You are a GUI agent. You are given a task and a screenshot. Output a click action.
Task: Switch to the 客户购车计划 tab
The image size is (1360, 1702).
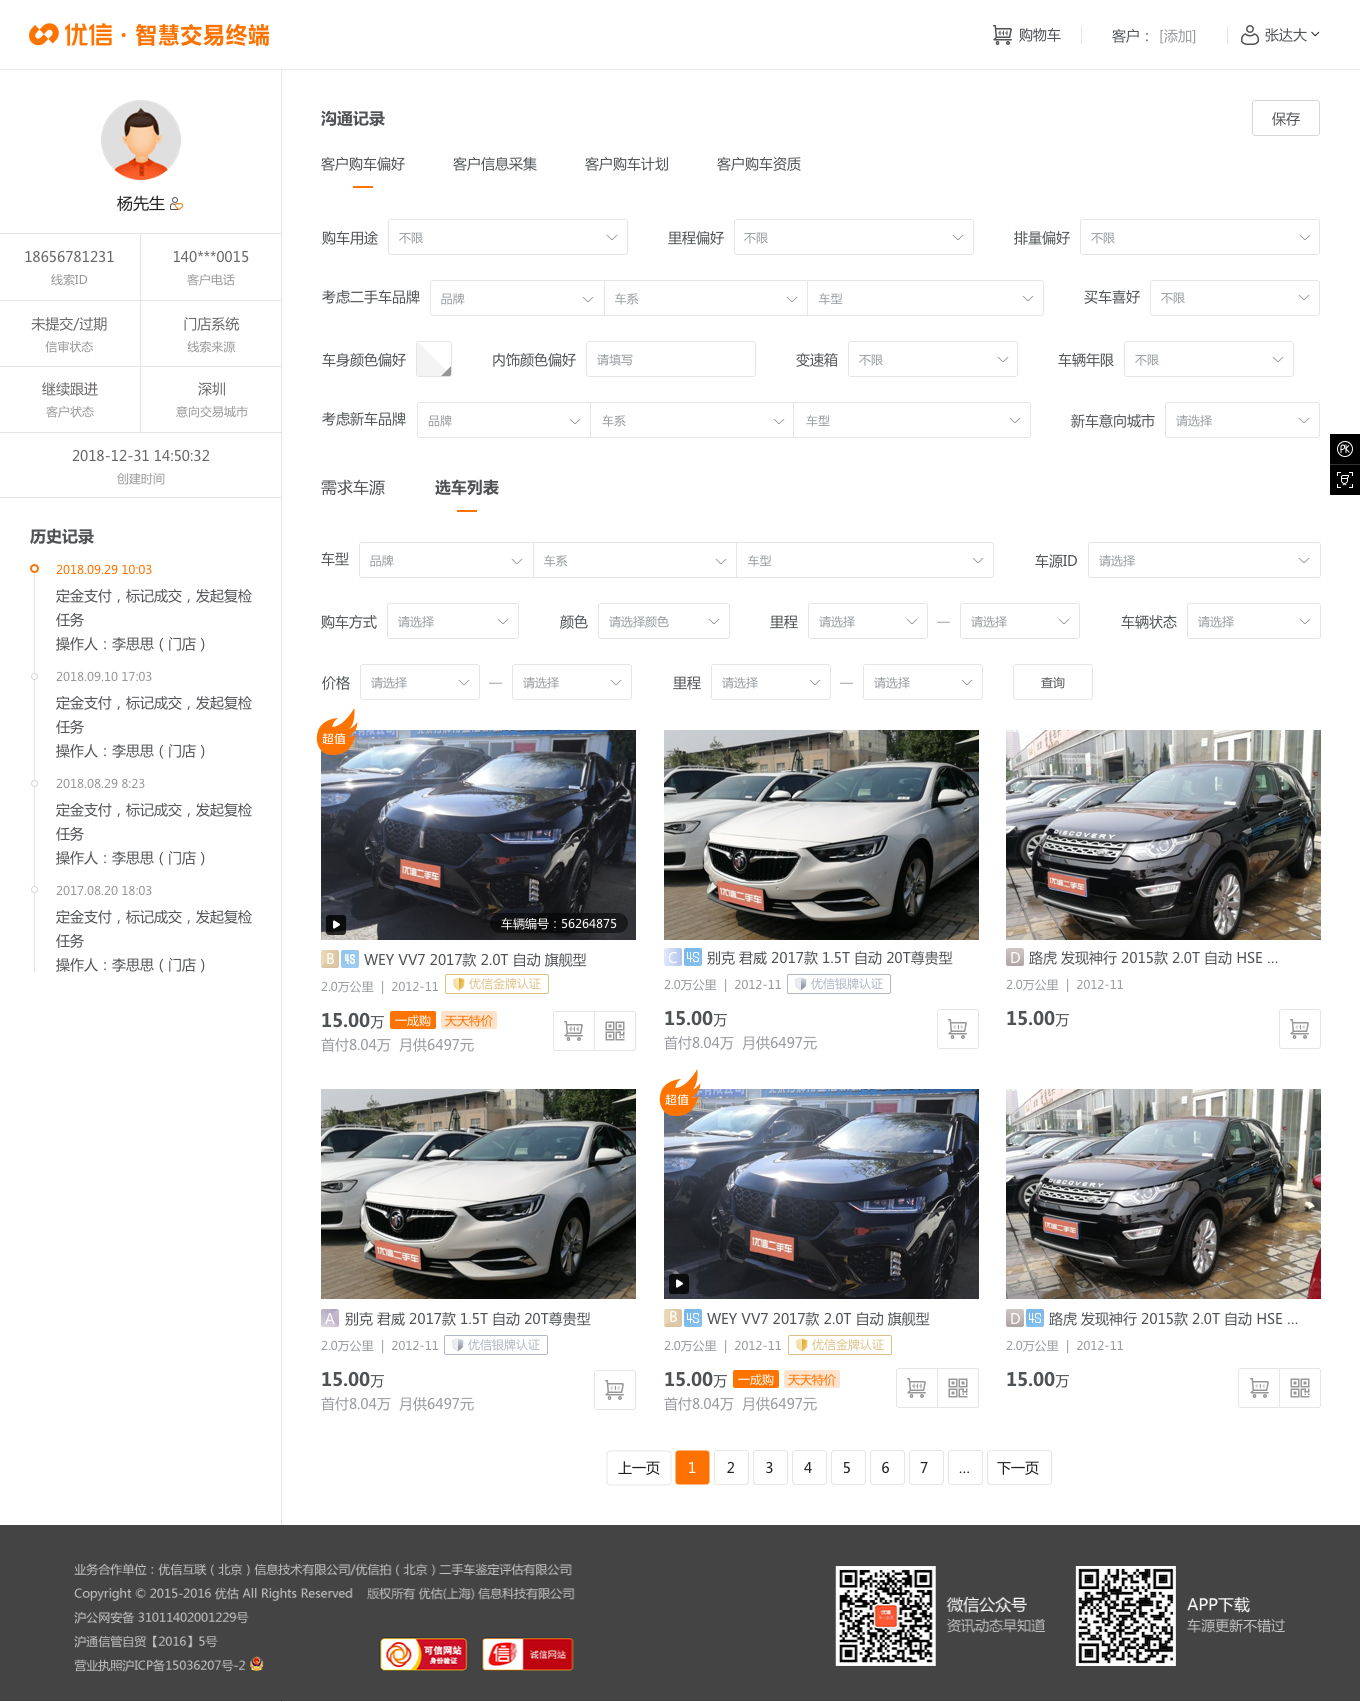627,164
